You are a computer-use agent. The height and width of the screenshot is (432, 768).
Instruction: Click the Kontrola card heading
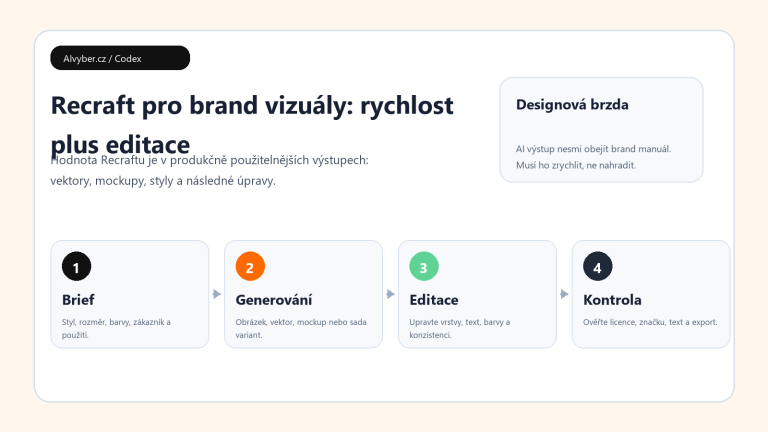(612, 300)
